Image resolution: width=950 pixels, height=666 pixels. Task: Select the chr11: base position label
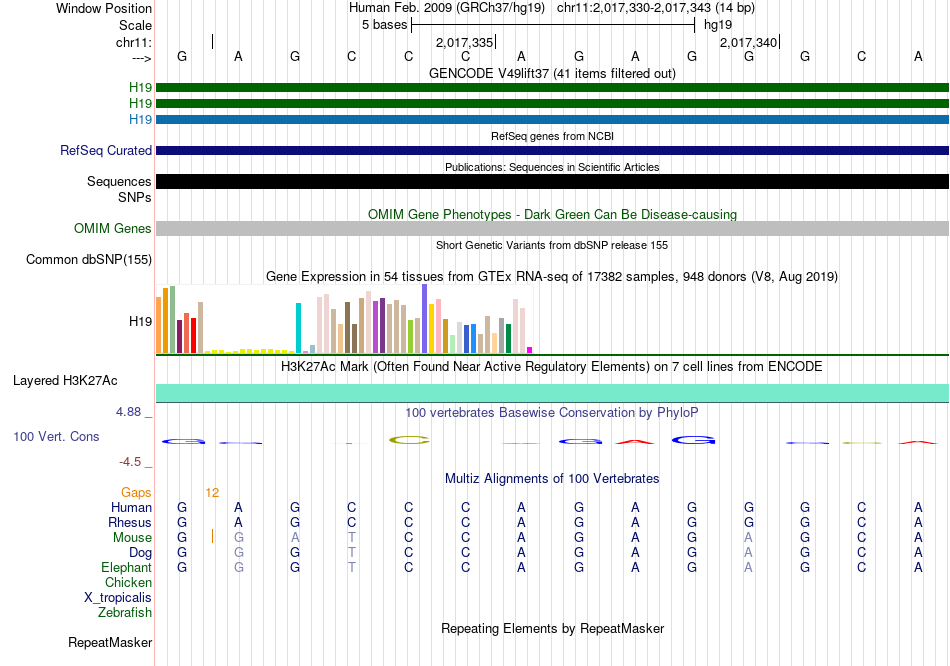point(133,42)
